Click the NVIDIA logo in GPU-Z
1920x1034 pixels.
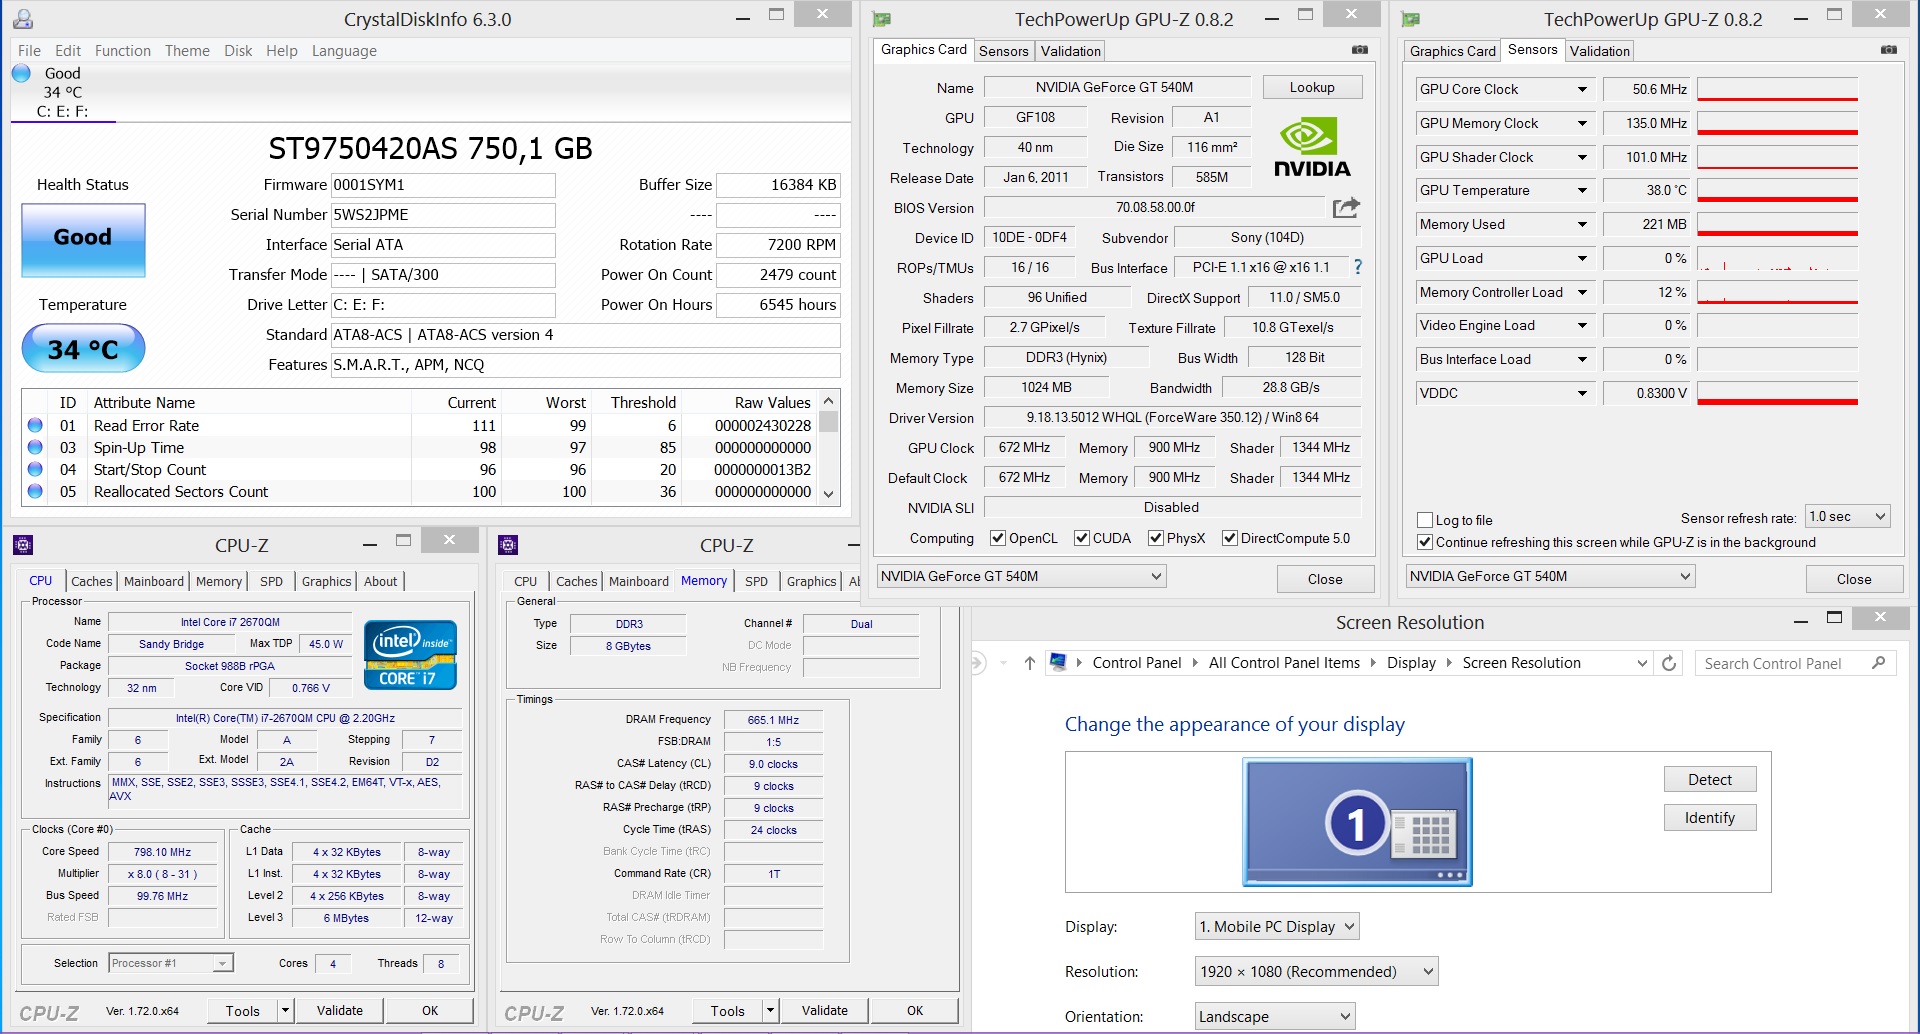[1311, 149]
